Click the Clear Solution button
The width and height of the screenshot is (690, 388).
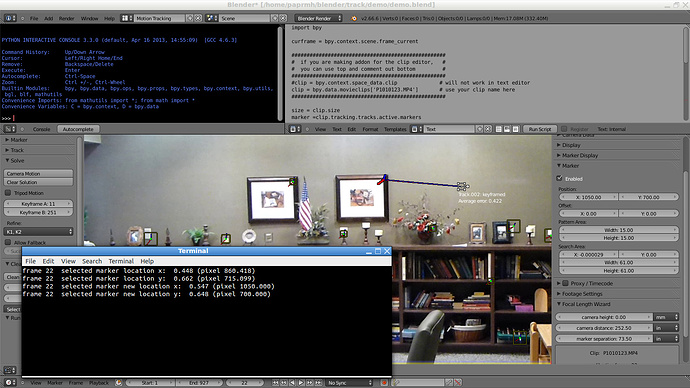click(39, 182)
